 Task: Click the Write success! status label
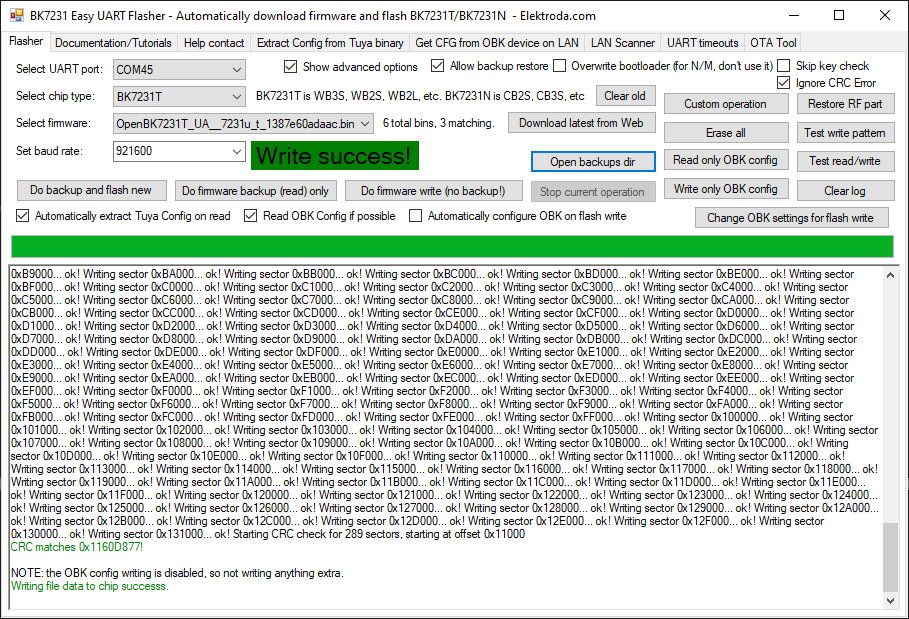coord(334,156)
